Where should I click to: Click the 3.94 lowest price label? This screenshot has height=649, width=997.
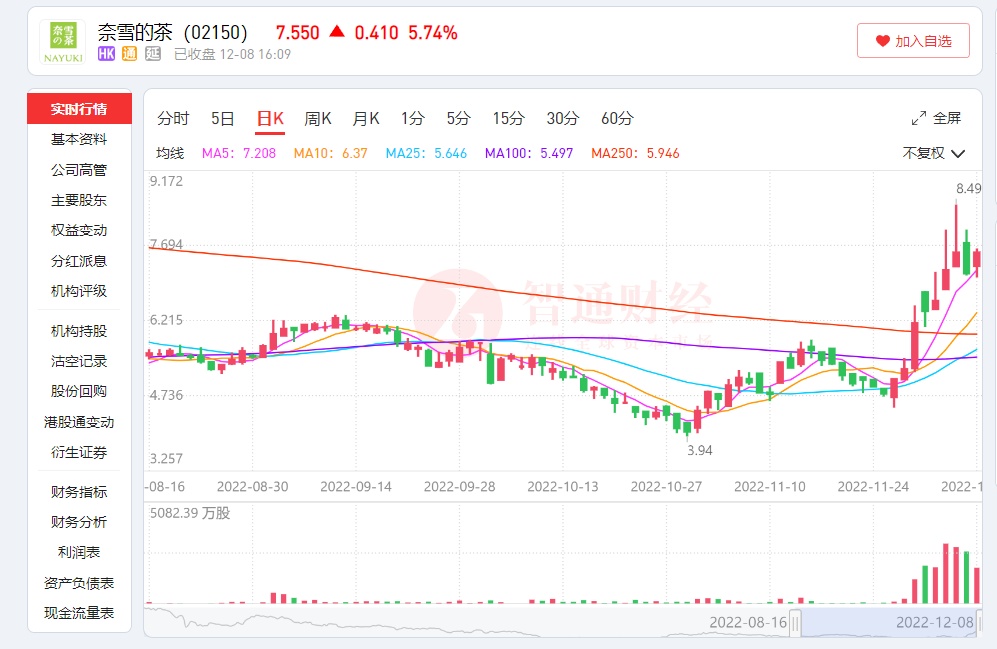pyautogui.click(x=699, y=450)
